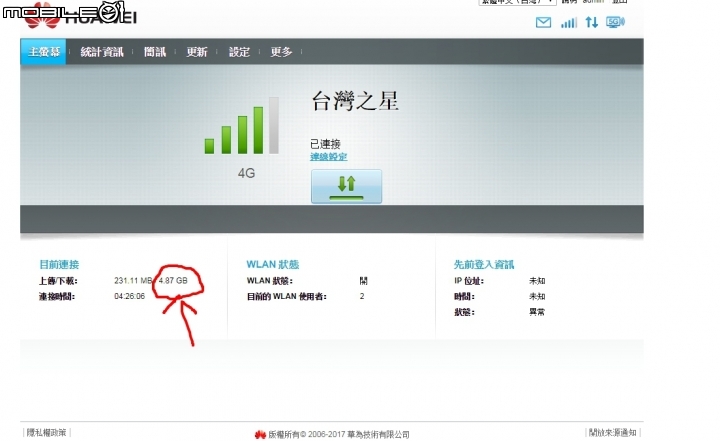
Task: Click the WLAN status value 開
Action: click(x=363, y=281)
